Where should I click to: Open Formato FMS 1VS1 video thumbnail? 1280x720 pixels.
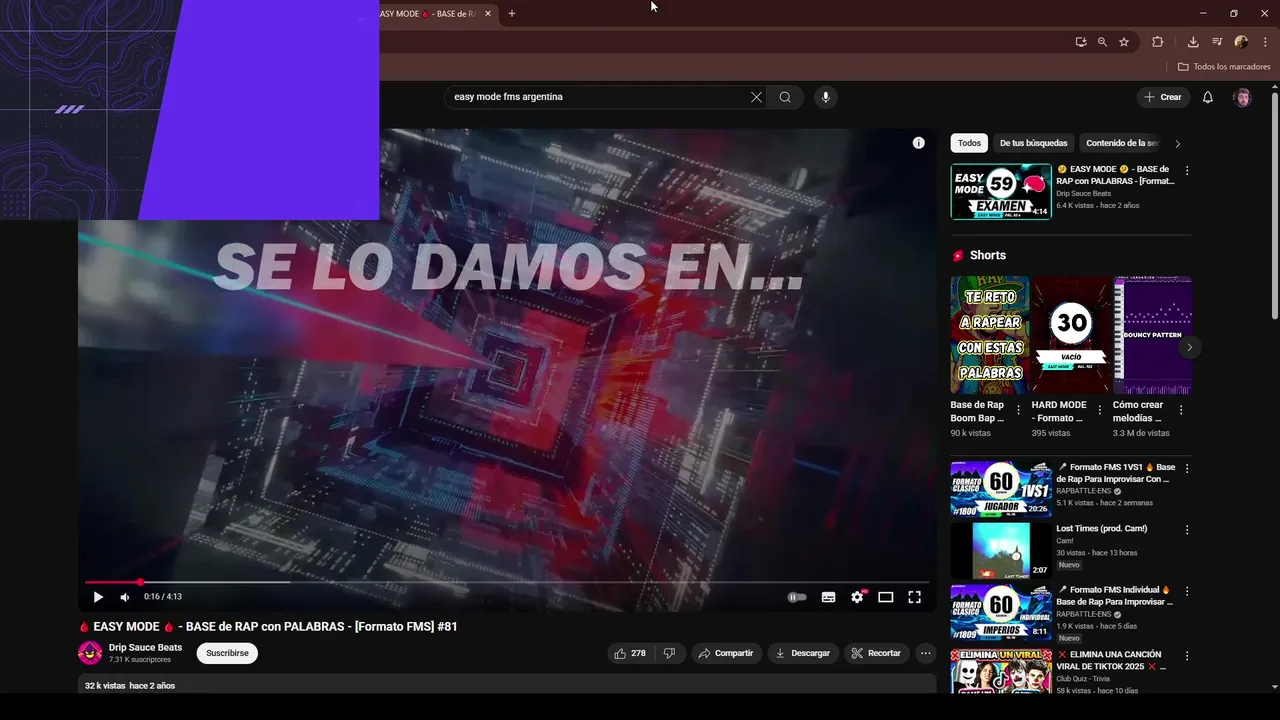pos(1001,489)
